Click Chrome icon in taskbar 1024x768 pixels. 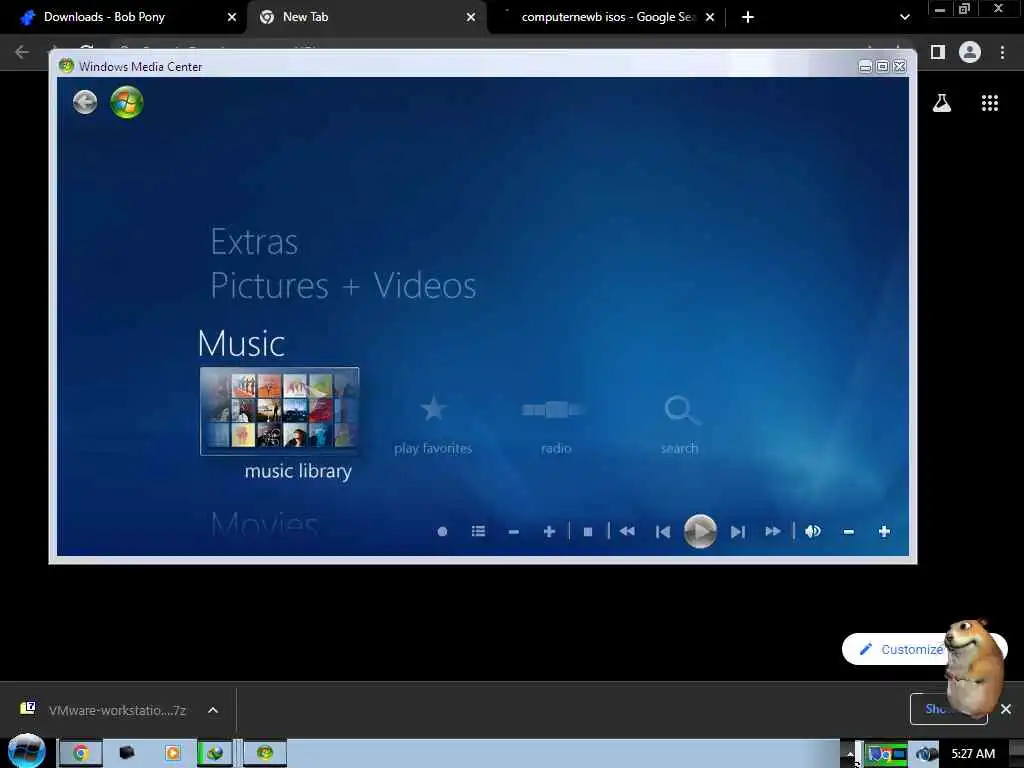tap(80, 753)
